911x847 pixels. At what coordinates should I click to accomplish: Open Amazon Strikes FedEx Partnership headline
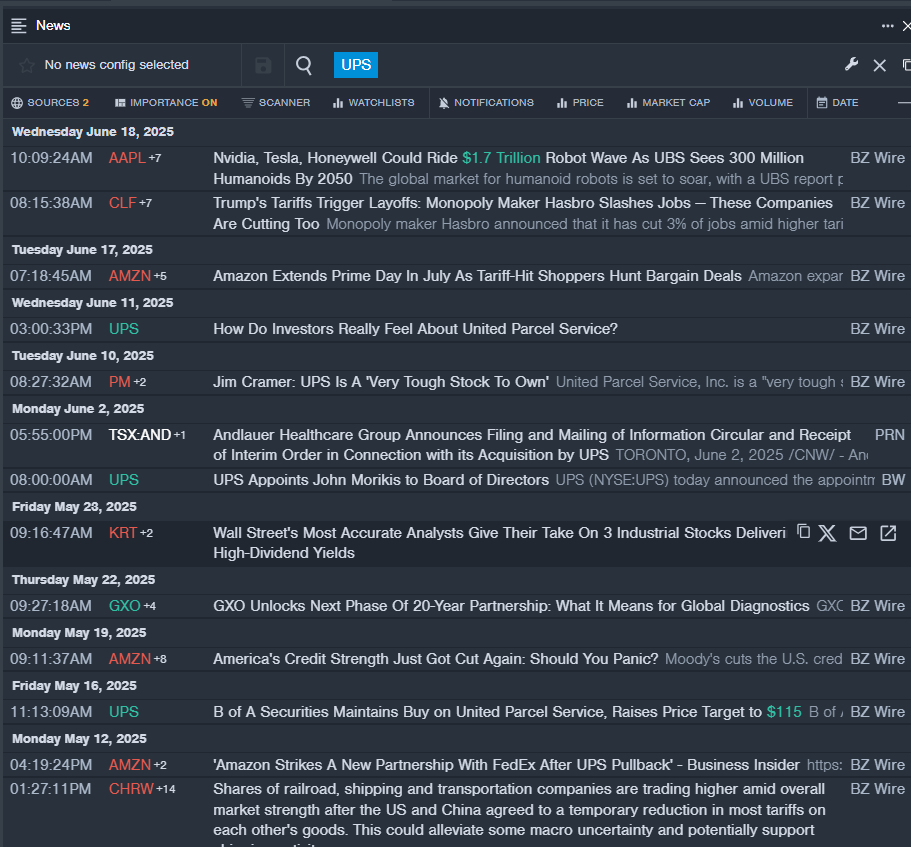click(x=506, y=765)
